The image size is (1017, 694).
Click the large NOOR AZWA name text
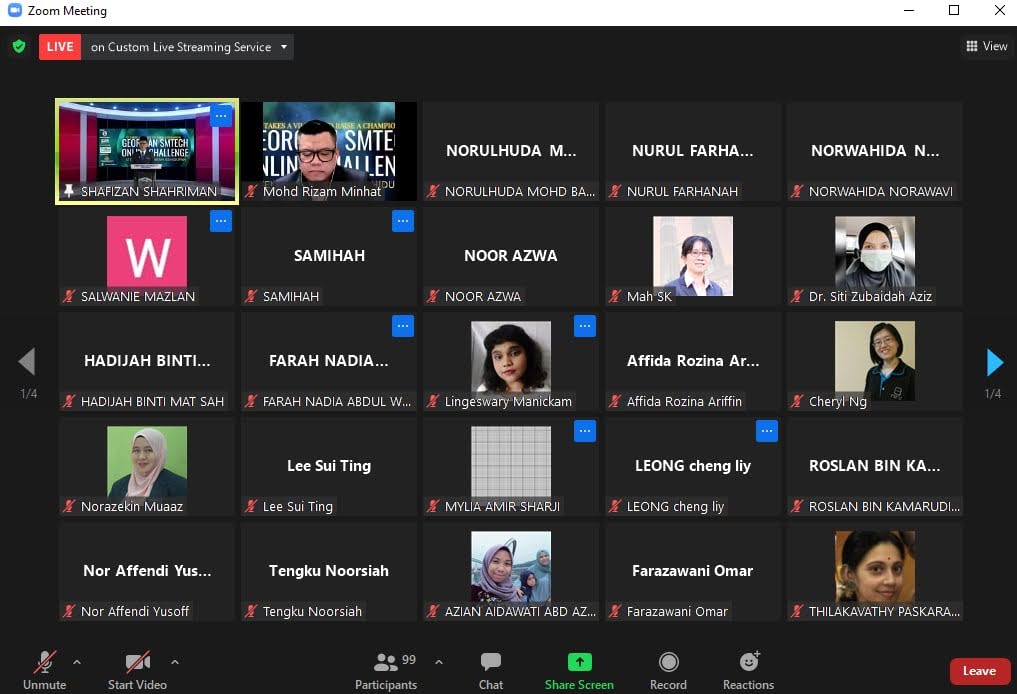(x=510, y=256)
